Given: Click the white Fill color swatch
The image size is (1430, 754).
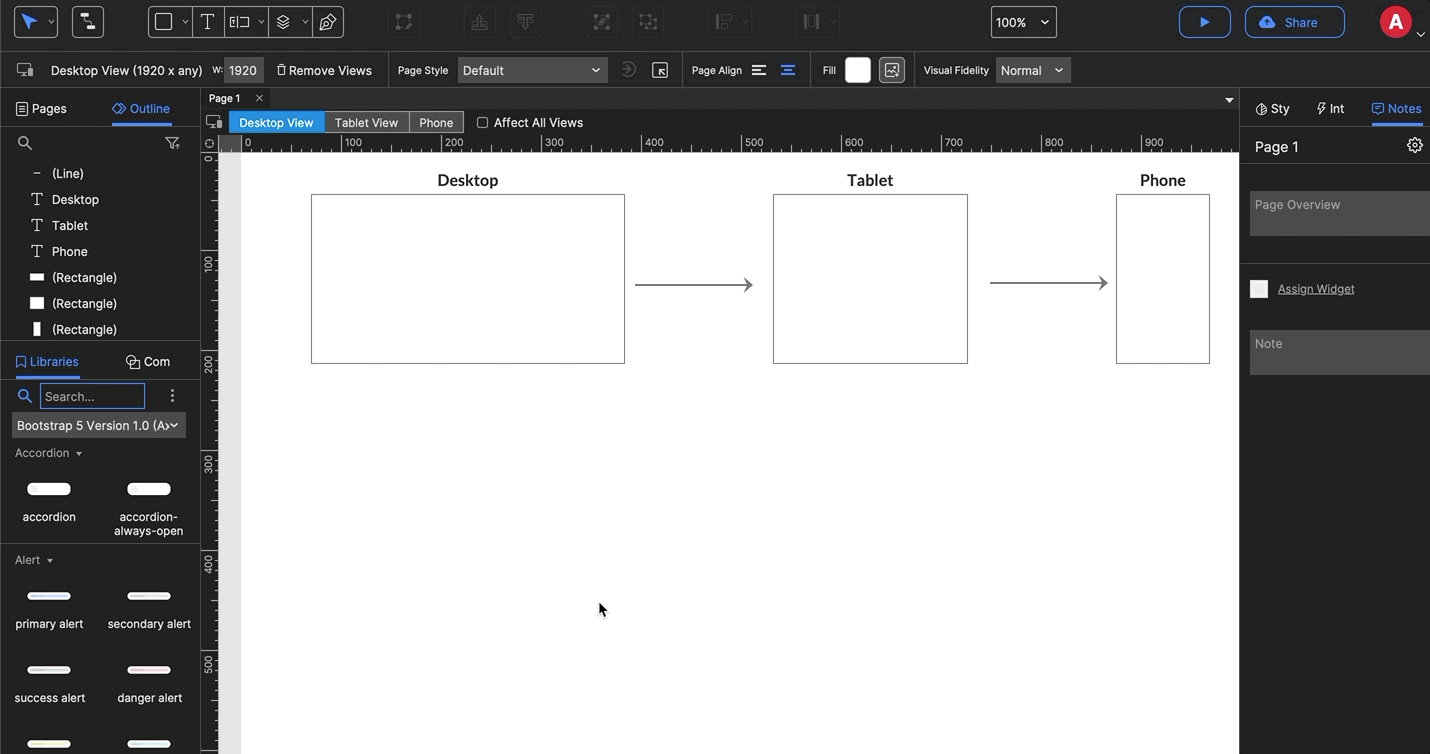Looking at the screenshot, I should 857,70.
